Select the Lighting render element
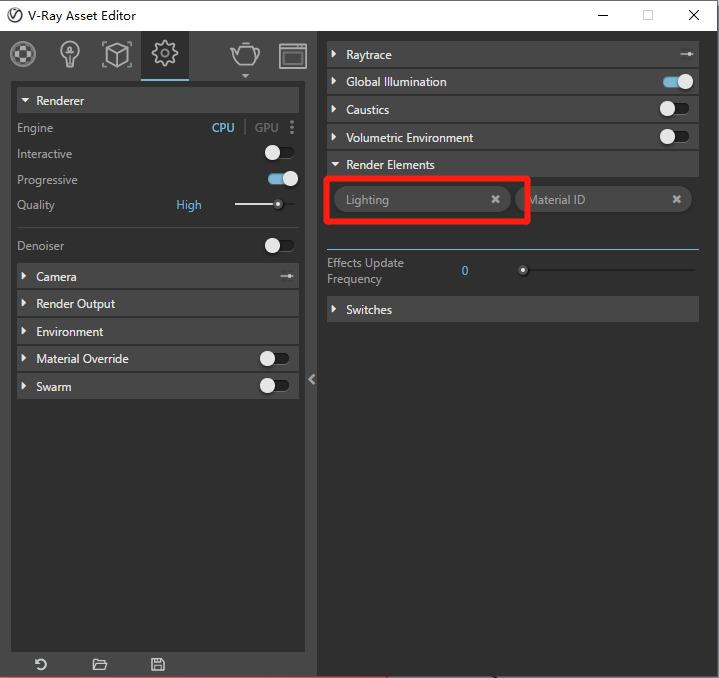The height and width of the screenshot is (678, 719). click(x=422, y=199)
